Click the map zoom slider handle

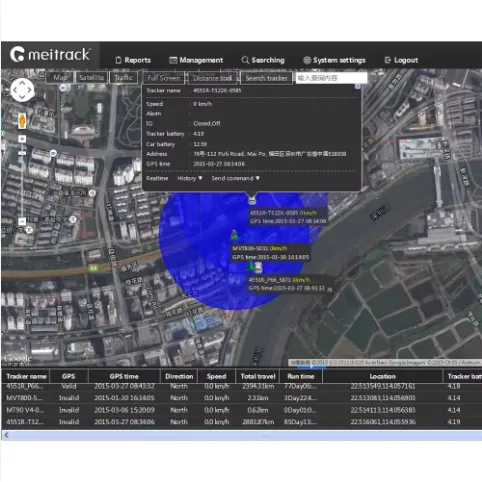coord(22,153)
